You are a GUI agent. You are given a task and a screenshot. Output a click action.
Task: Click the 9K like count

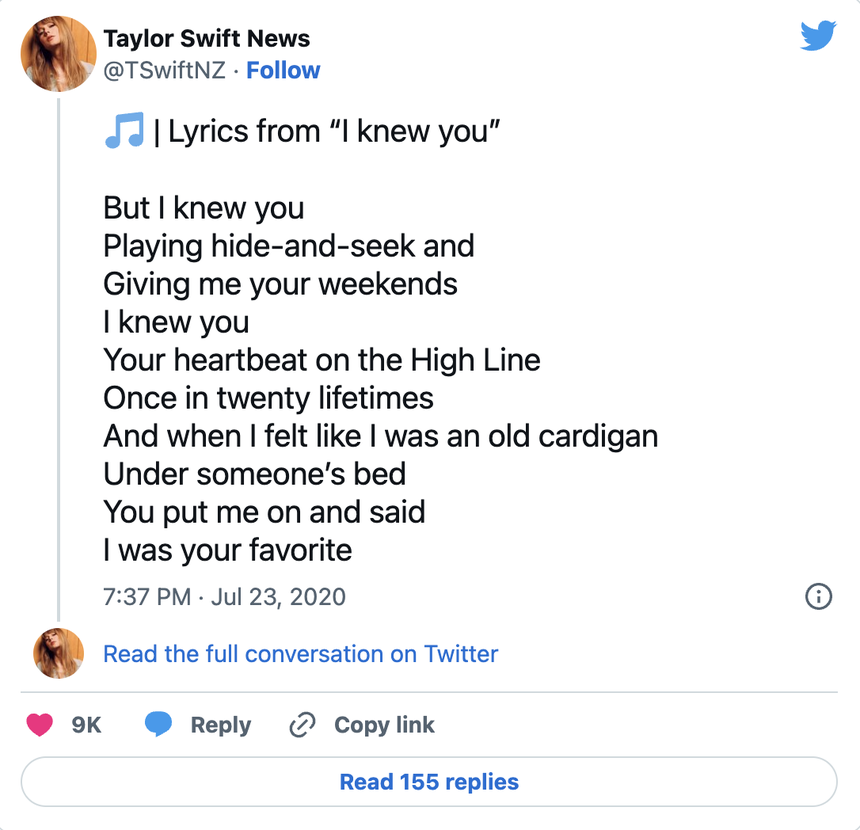(86, 725)
